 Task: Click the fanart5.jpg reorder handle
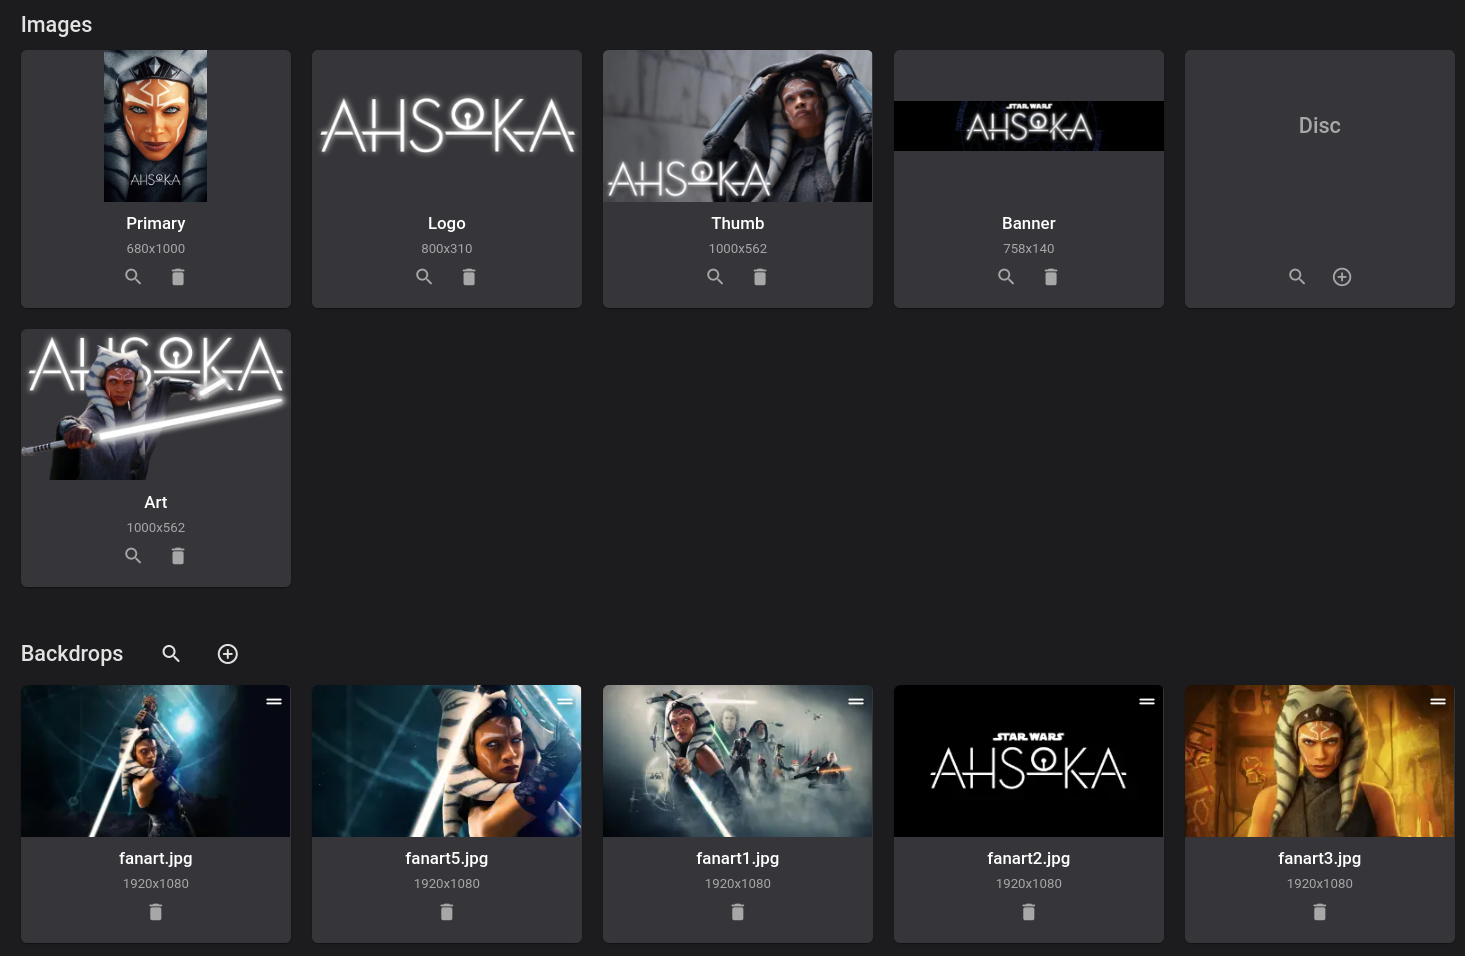point(565,702)
